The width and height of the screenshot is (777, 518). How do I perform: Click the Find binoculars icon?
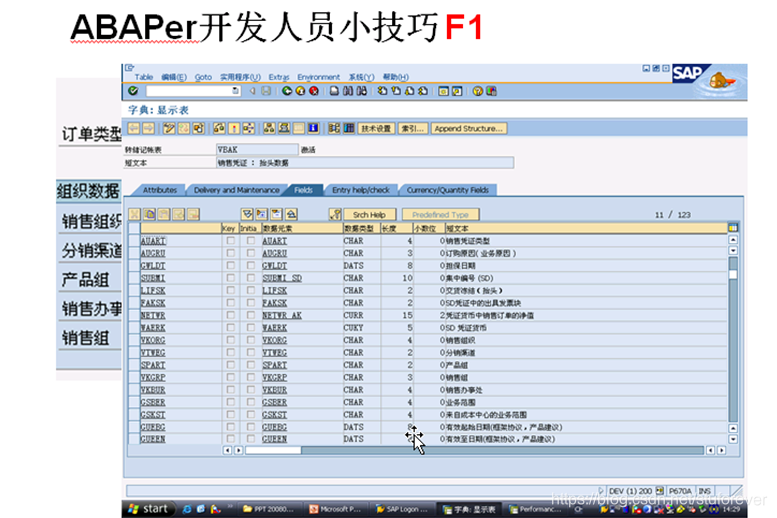point(348,91)
